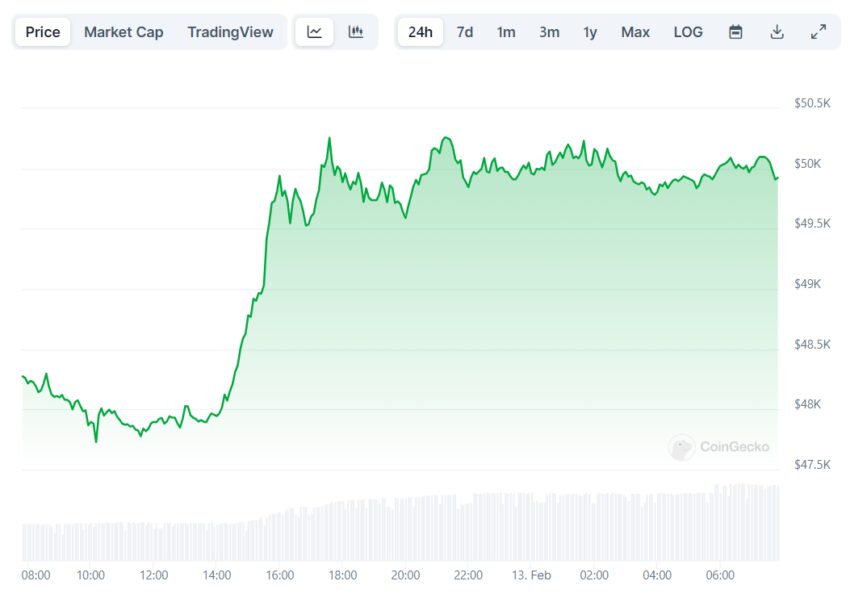Show the Price chart tab
The width and height of the screenshot is (850, 602).
coord(42,32)
